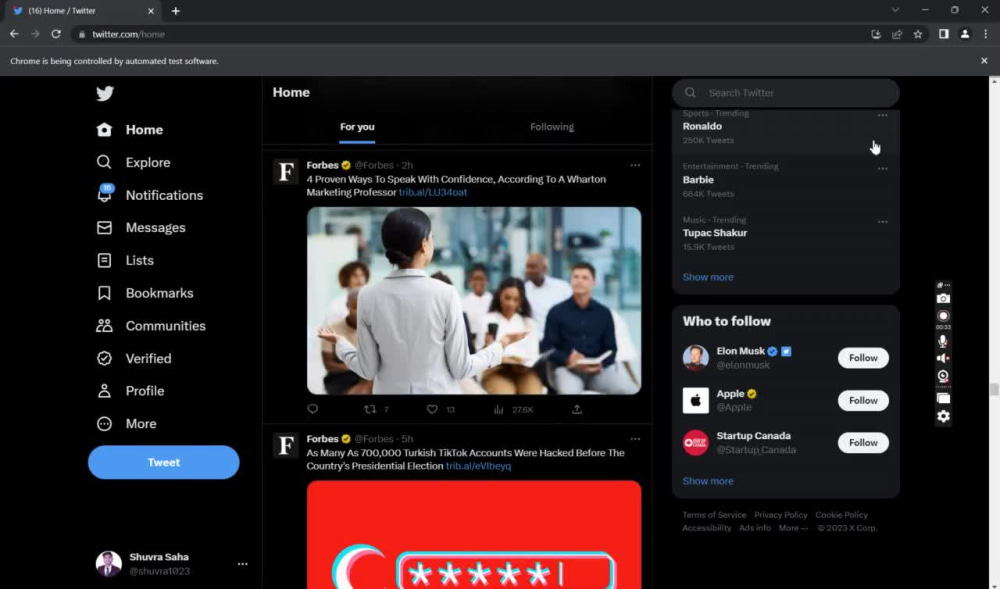Open Communities page
The image size is (1000, 589).
[151, 326]
